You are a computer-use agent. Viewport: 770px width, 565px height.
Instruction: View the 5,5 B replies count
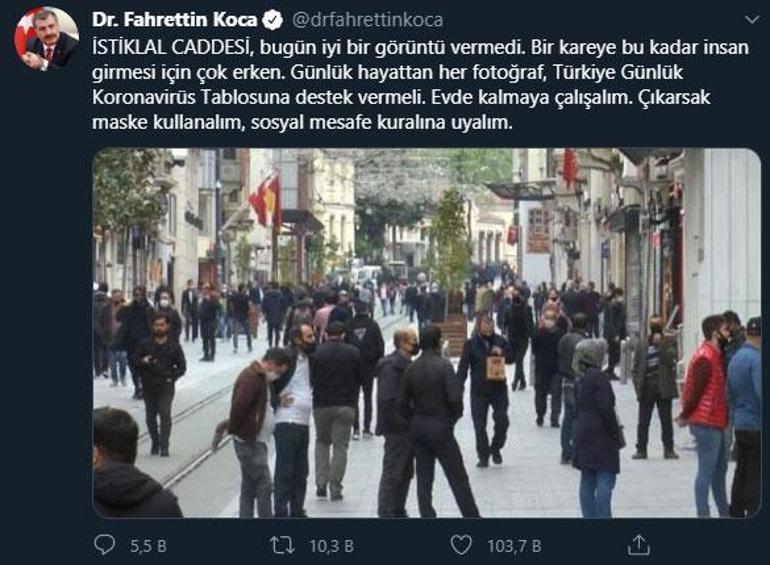148,546
